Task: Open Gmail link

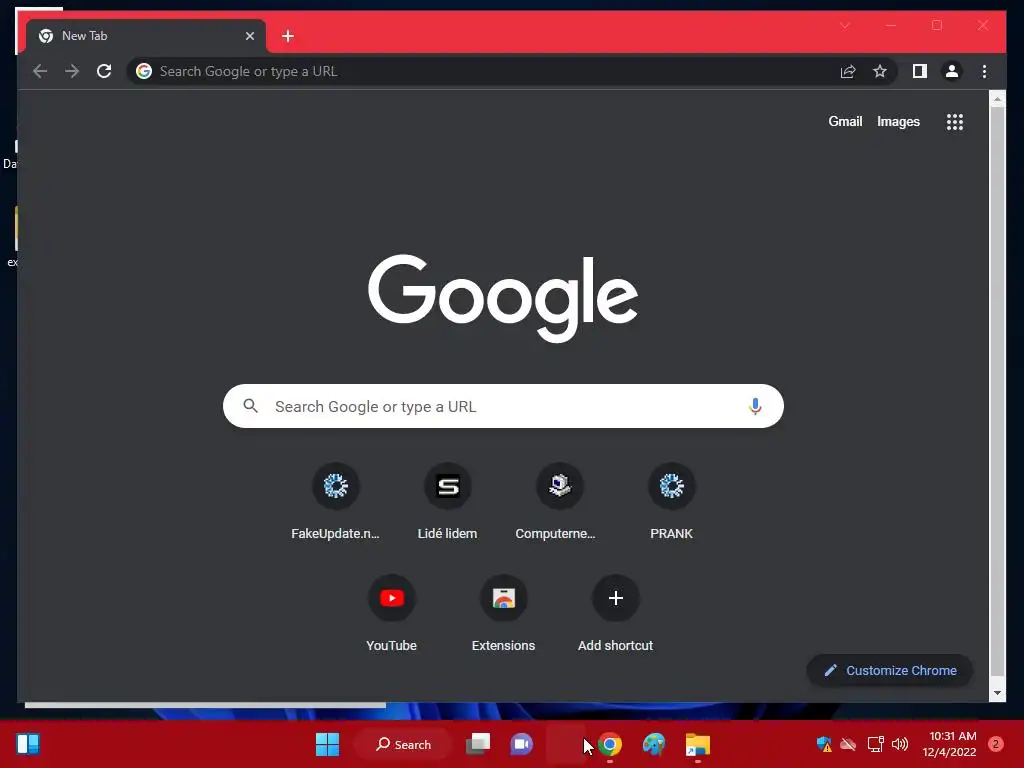Action: (x=845, y=121)
